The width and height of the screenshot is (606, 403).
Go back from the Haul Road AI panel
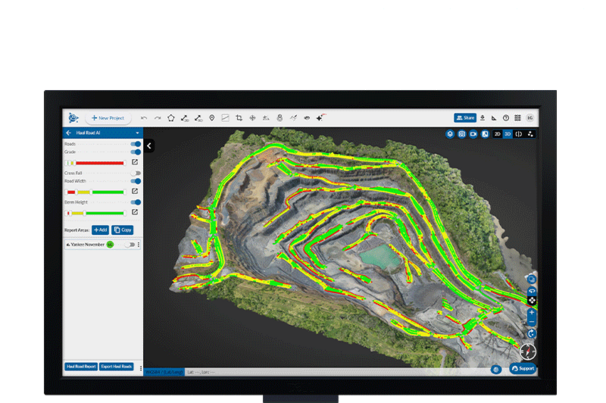69,133
